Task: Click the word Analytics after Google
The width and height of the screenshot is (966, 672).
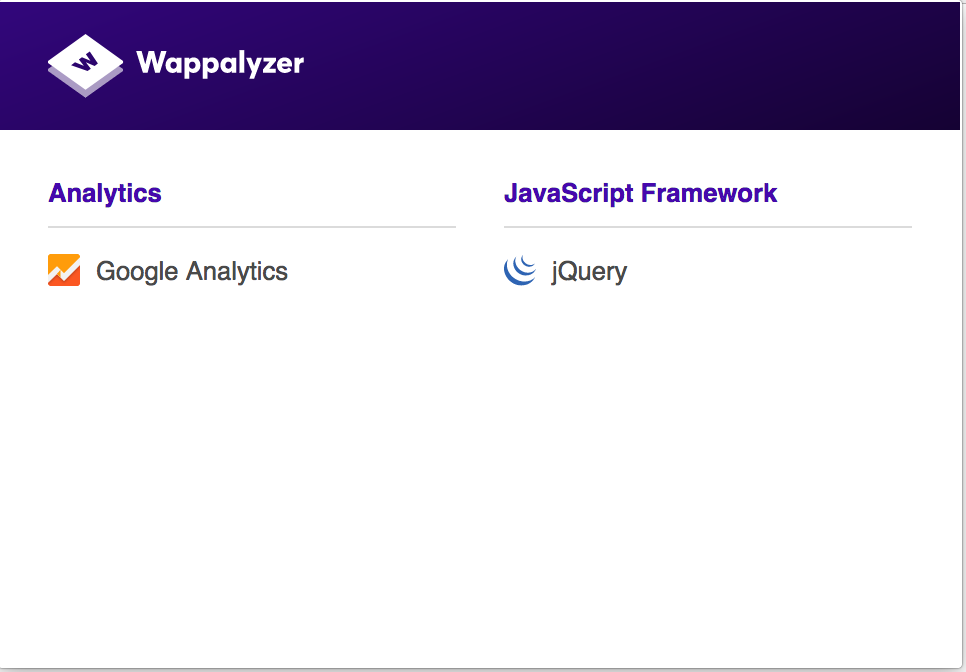Action: 237,272
